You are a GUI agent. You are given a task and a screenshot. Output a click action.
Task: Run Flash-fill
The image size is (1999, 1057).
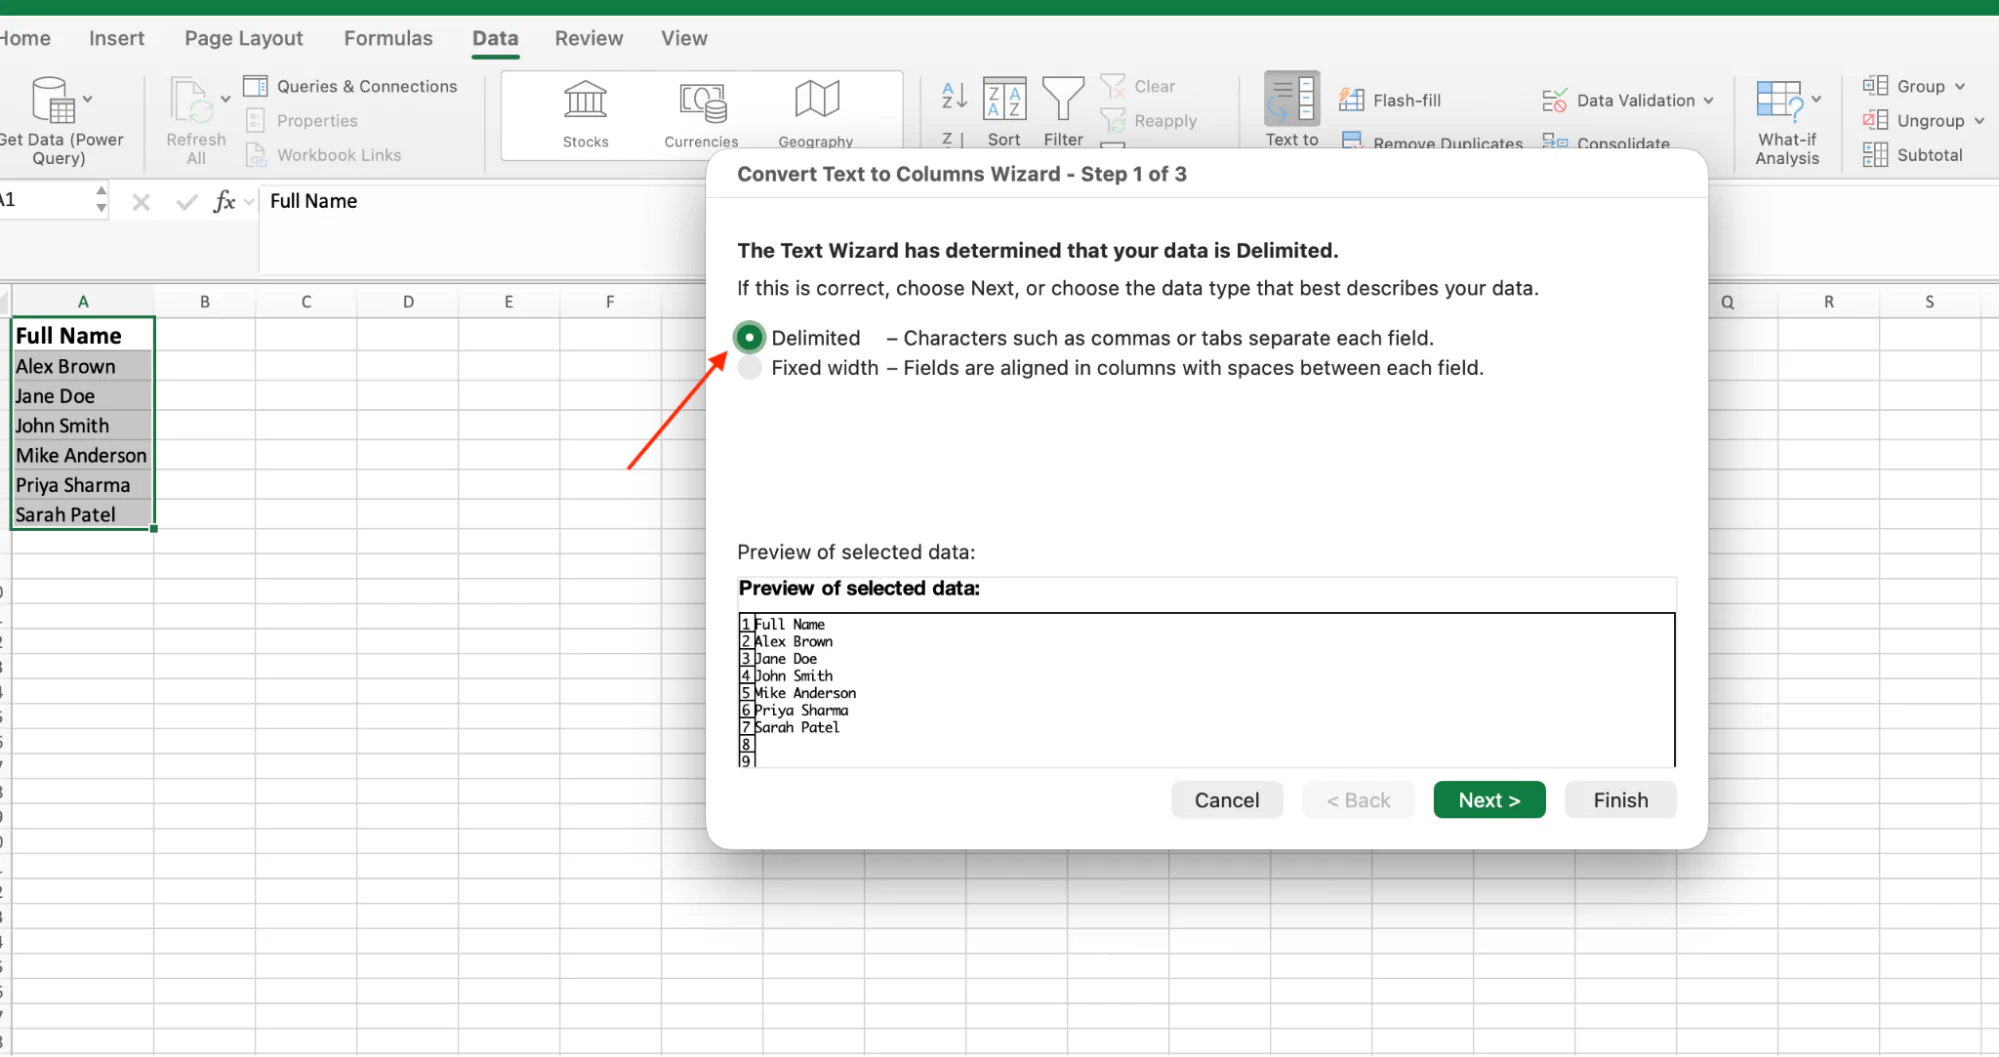click(x=1390, y=100)
